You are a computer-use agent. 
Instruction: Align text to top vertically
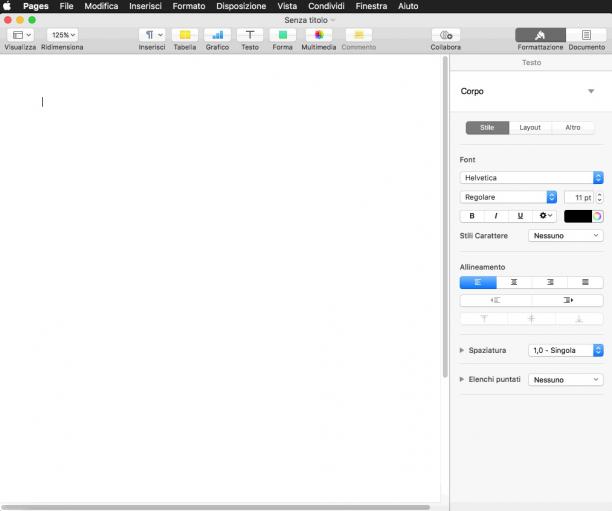tap(484, 319)
